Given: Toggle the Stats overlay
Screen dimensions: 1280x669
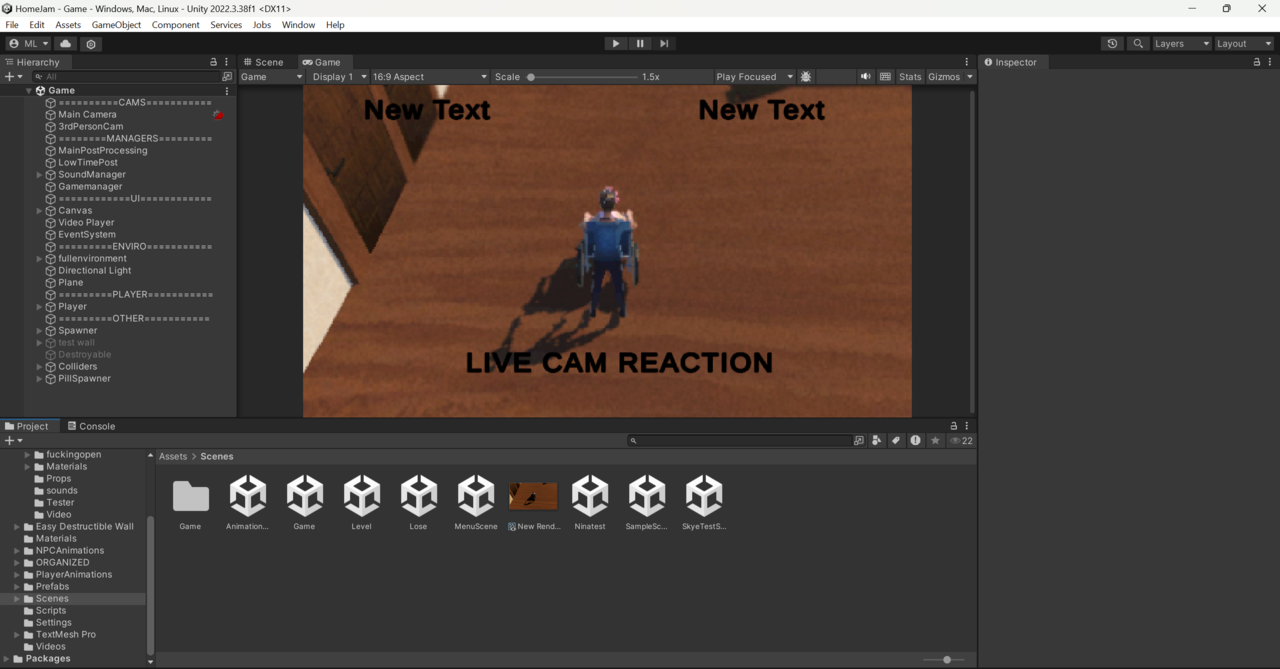Looking at the screenshot, I should (x=910, y=77).
